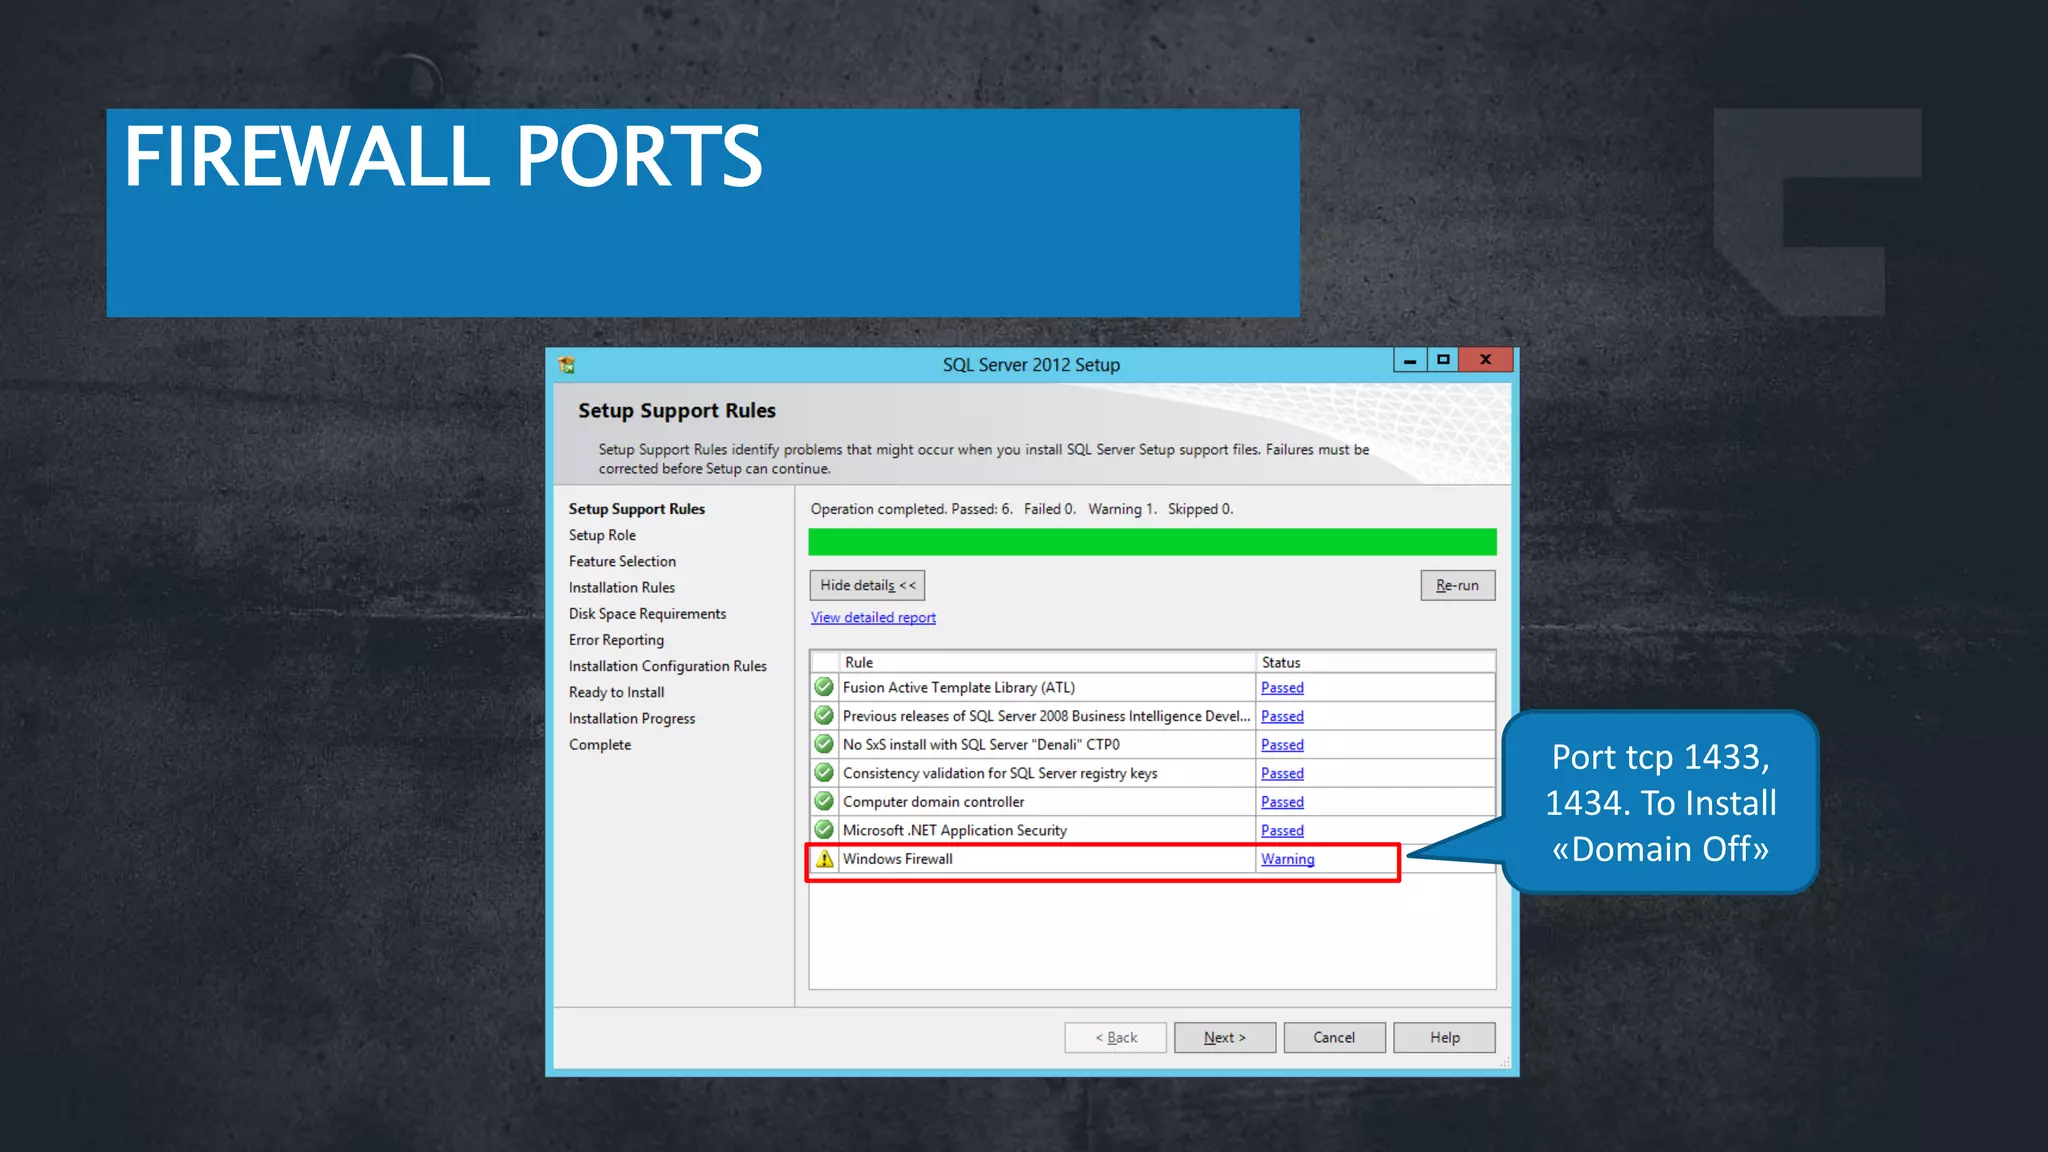Cancel the SQL Server setup

coord(1334,1038)
